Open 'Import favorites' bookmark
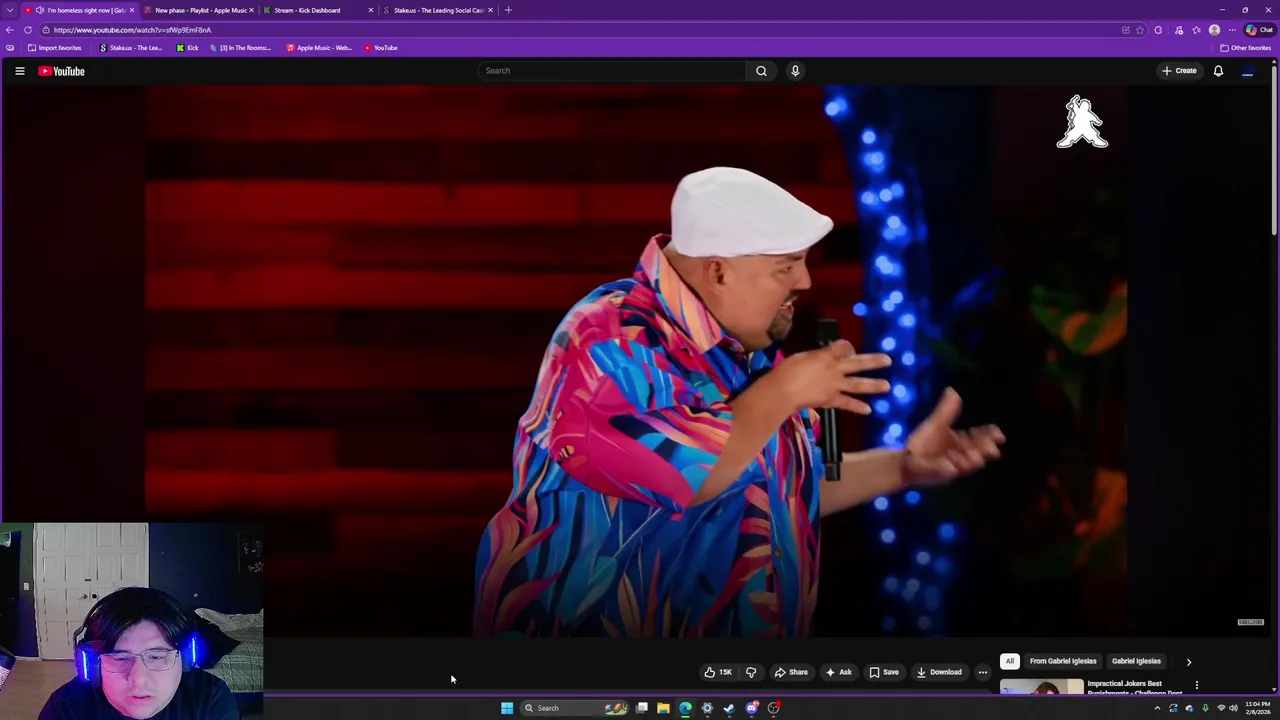The image size is (1280, 720). pos(55,48)
